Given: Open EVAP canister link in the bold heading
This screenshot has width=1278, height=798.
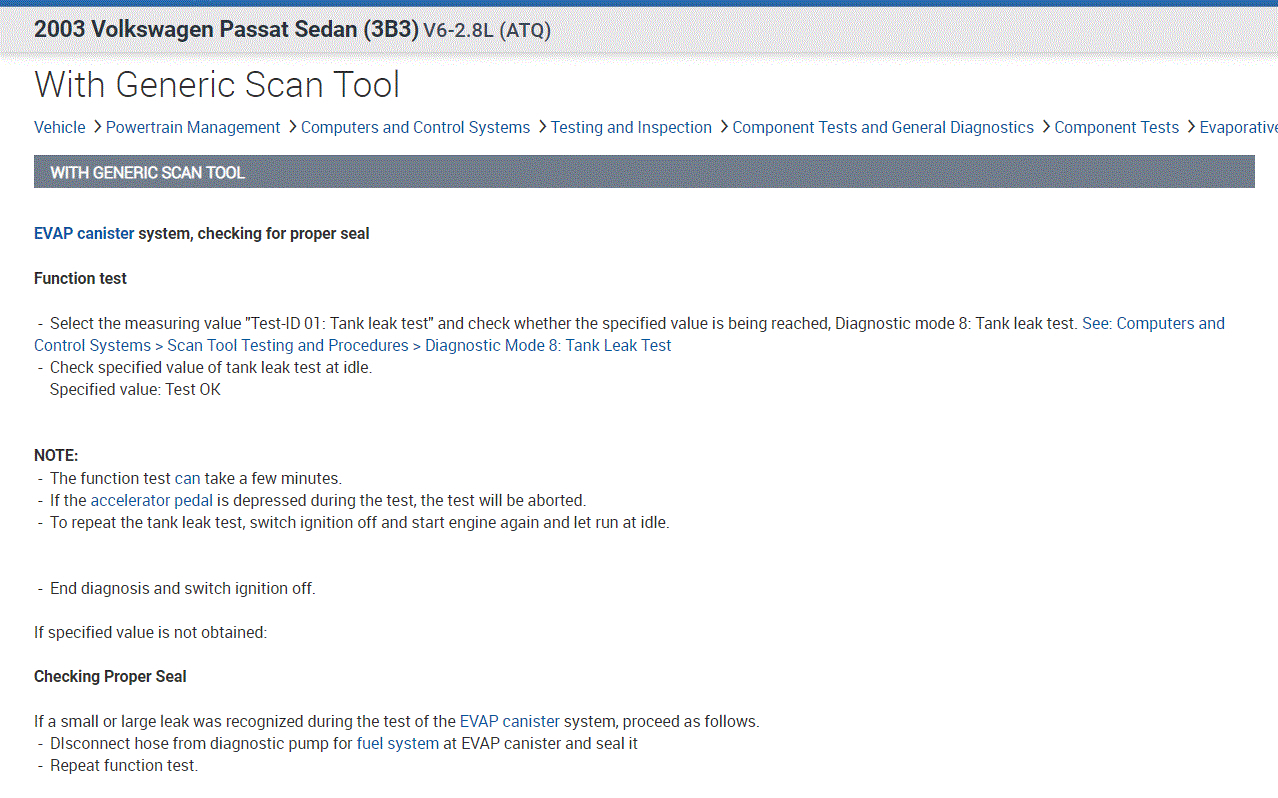Looking at the screenshot, I should coord(84,233).
